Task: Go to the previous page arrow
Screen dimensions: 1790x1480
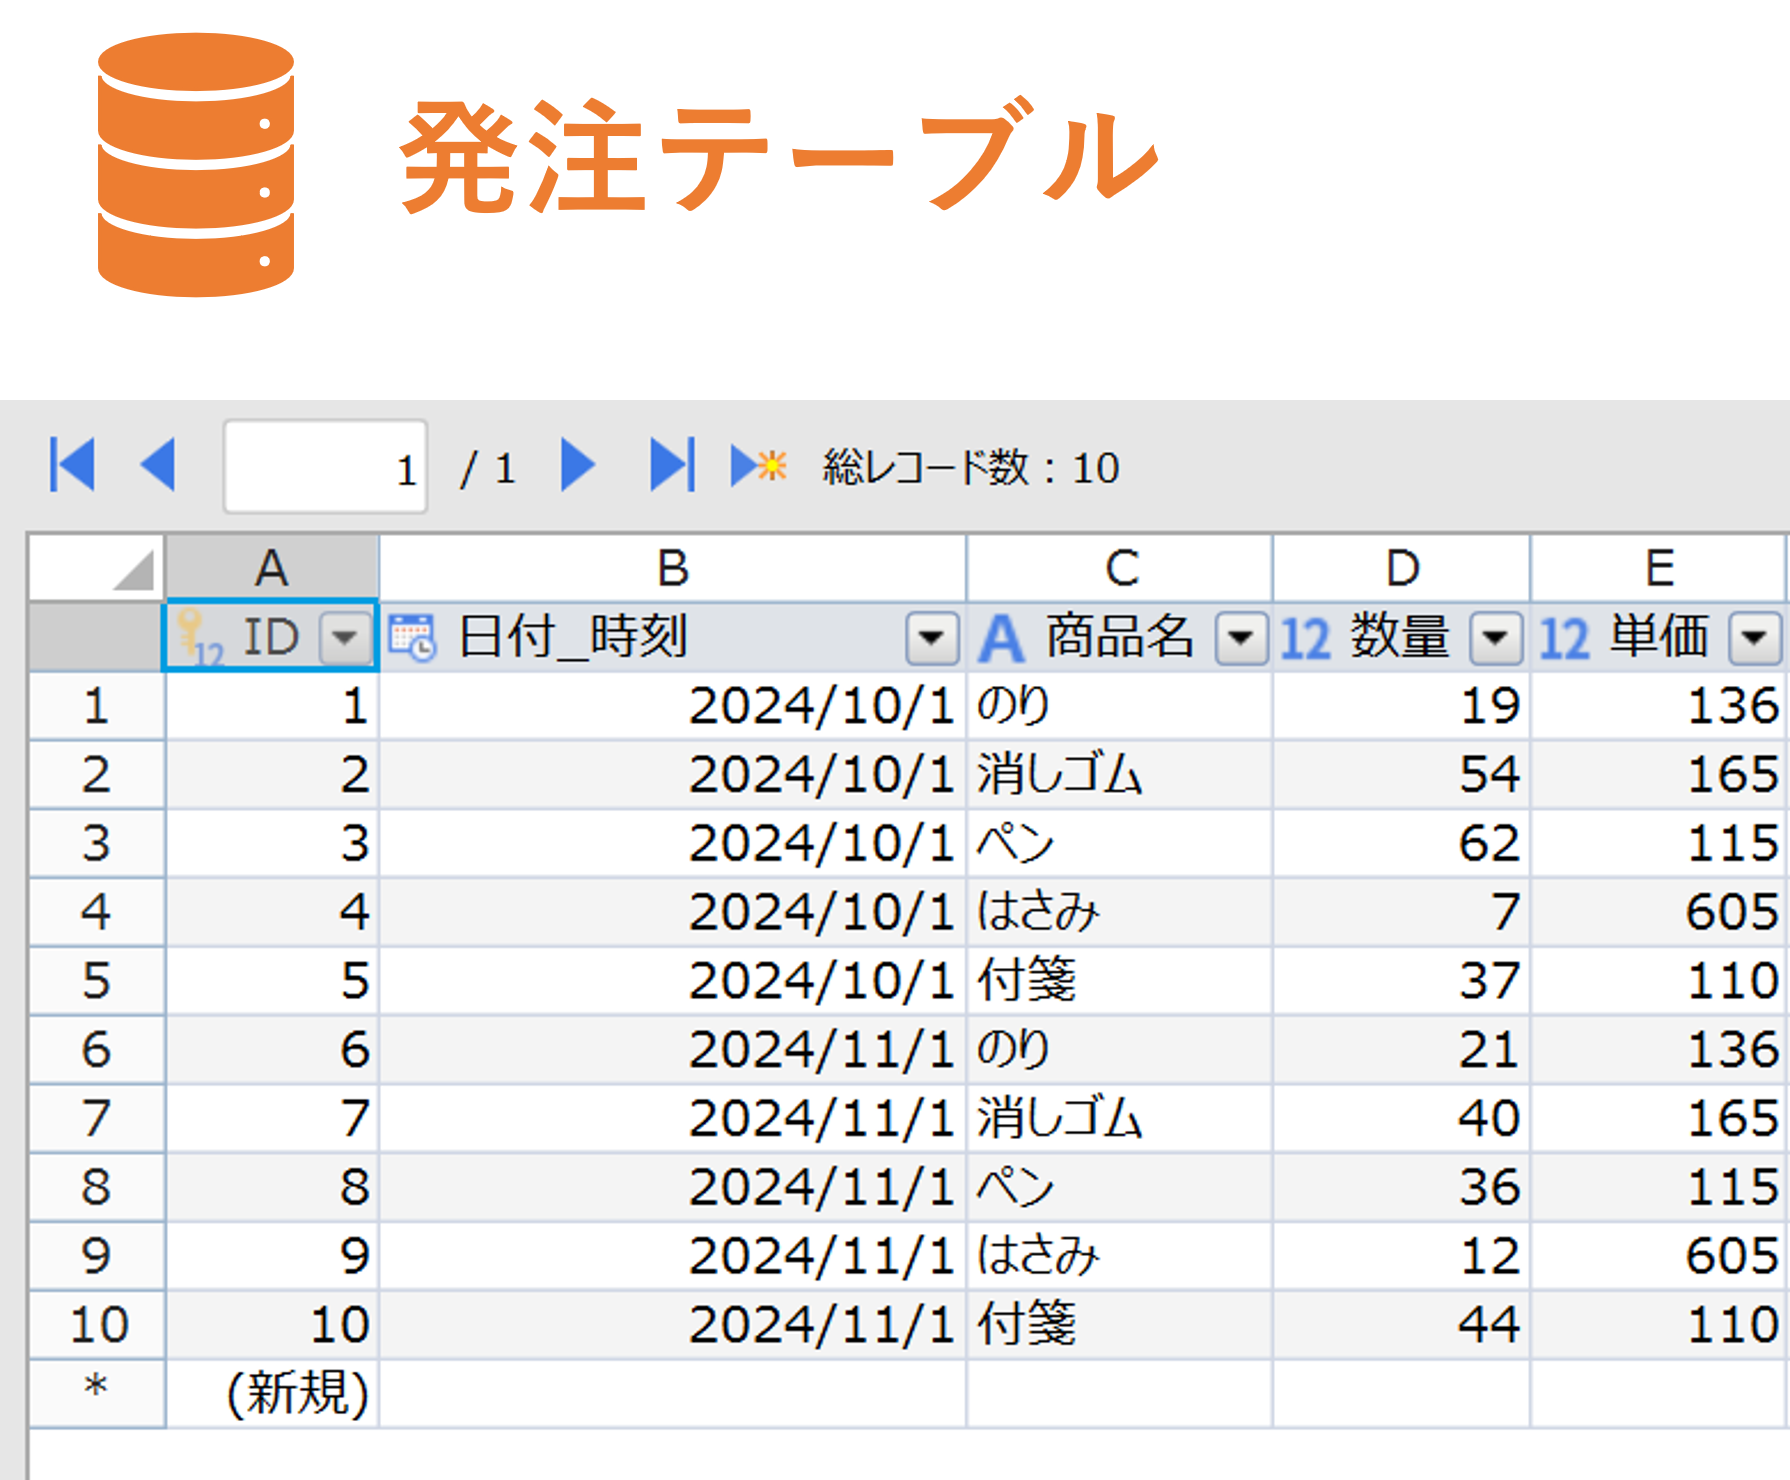Action: [158, 465]
